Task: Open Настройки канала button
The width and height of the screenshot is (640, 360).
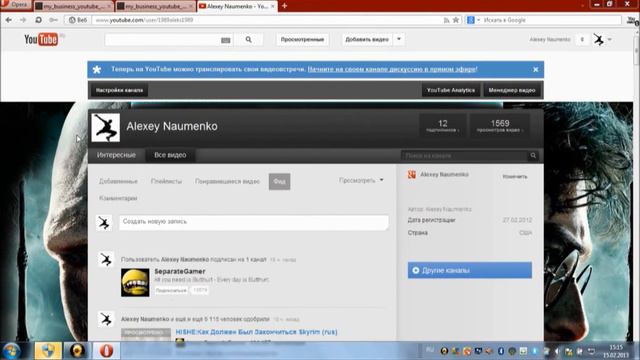Action: tap(119, 90)
